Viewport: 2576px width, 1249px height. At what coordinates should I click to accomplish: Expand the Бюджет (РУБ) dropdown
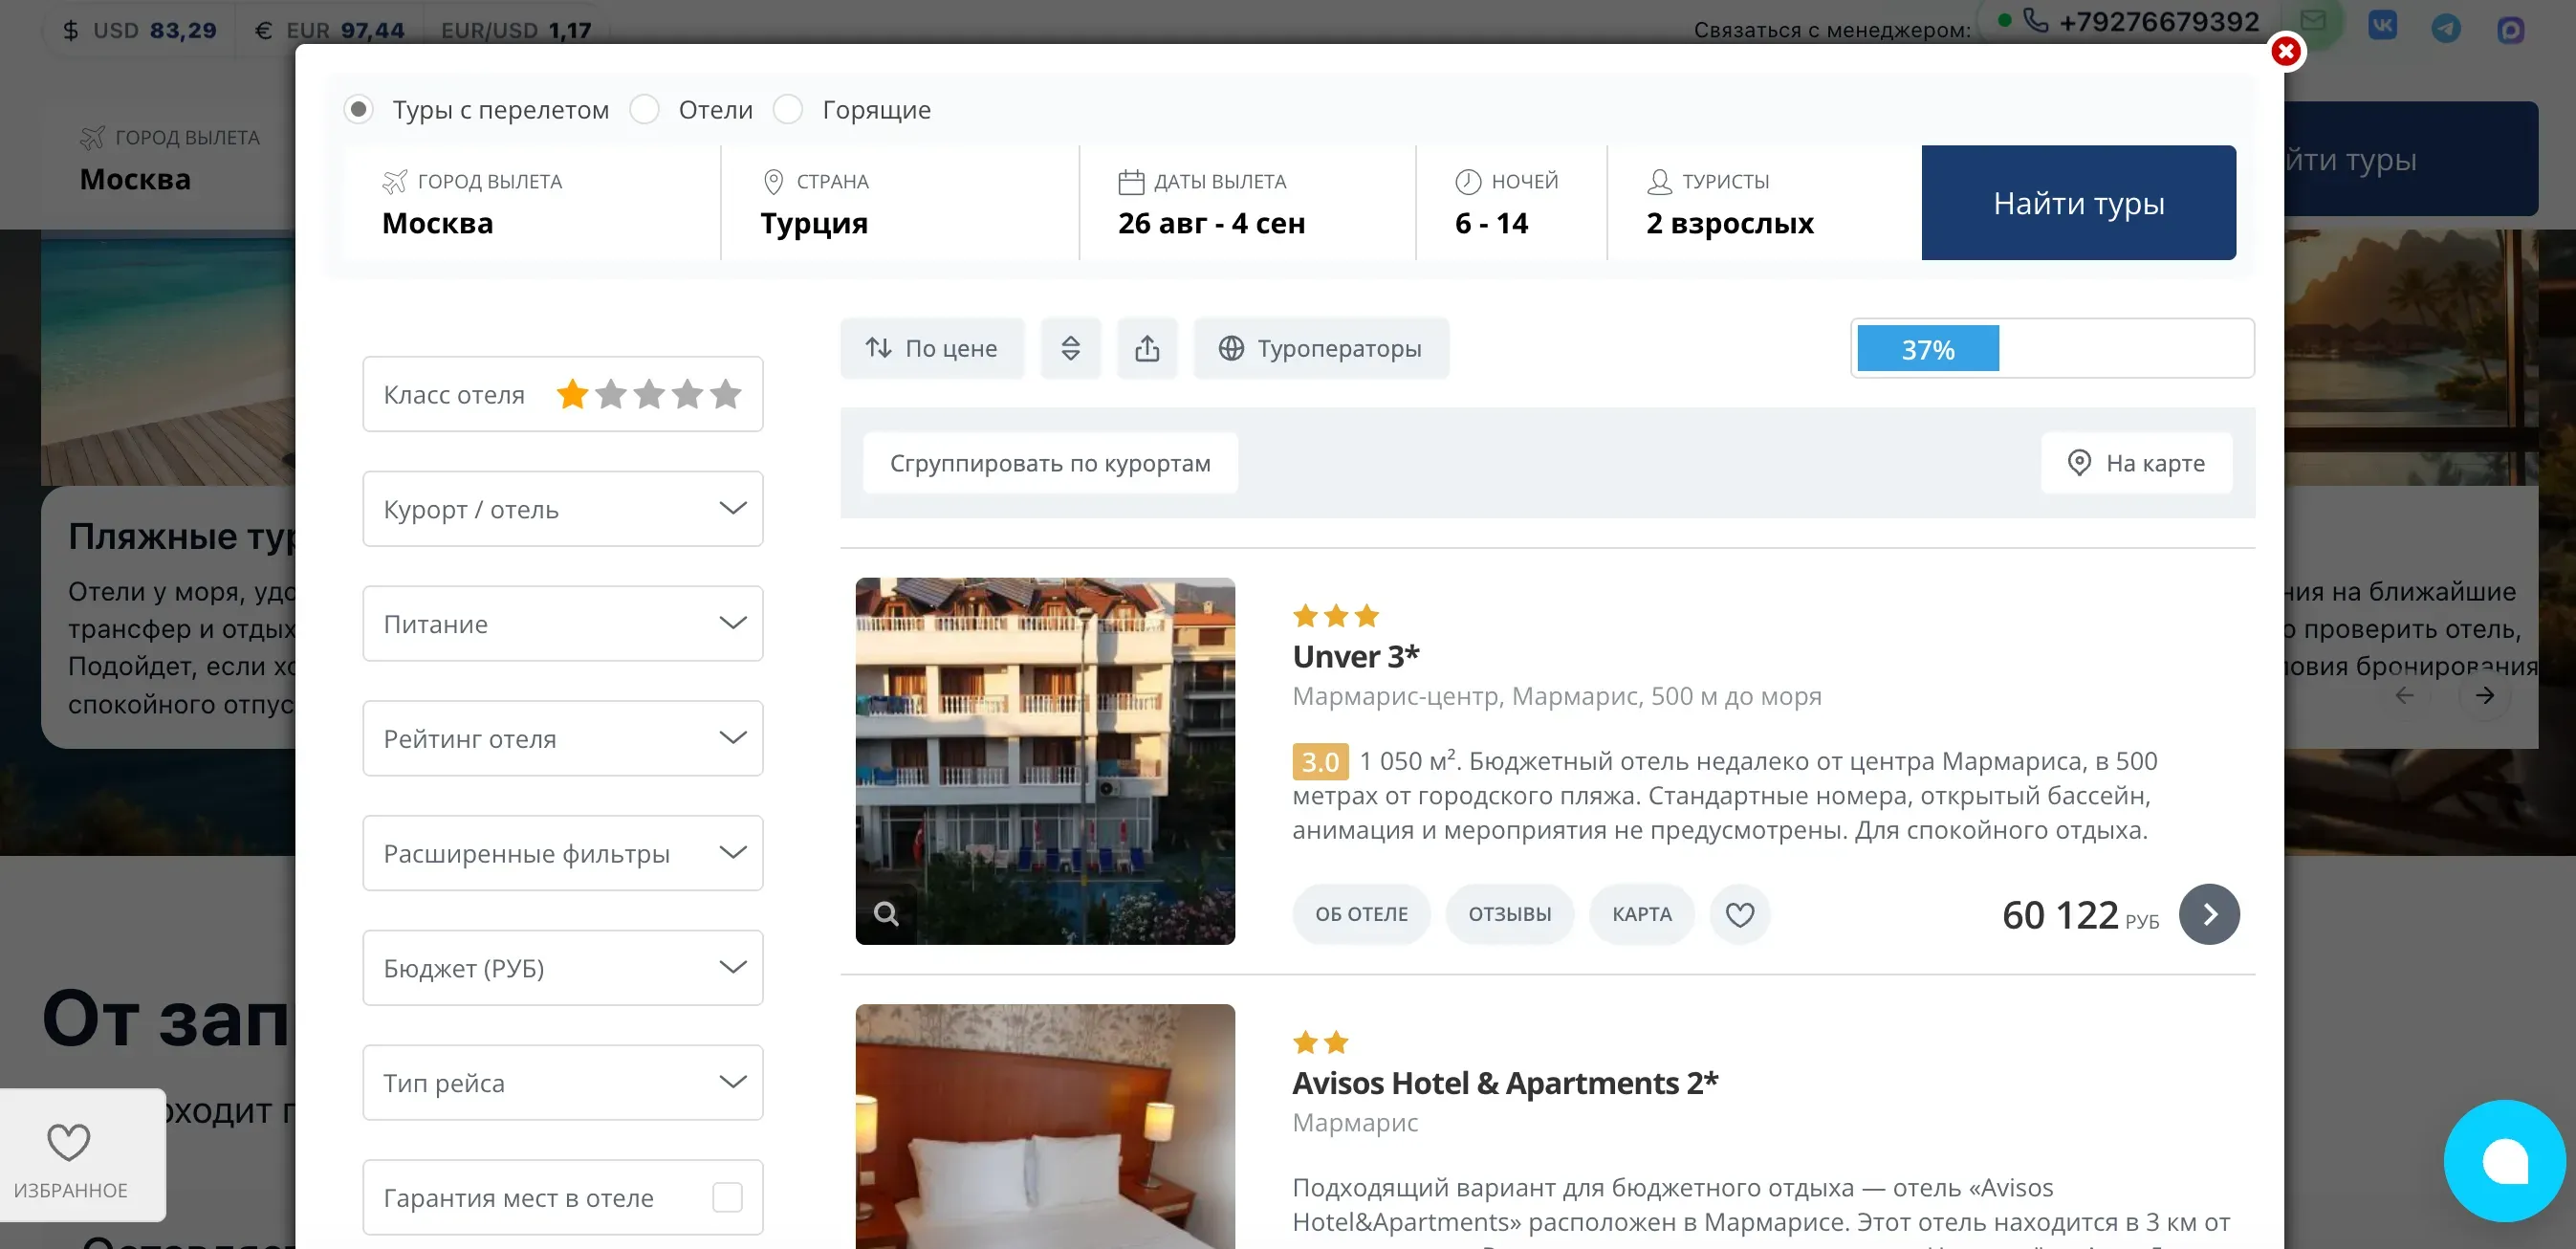pos(563,968)
